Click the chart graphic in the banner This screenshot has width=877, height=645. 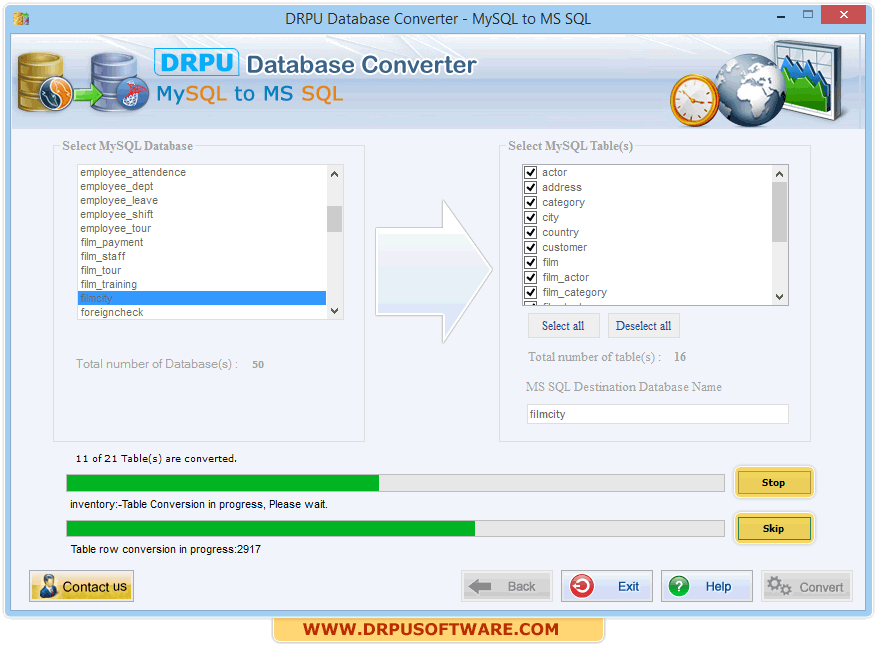click(x=810, y=79)
